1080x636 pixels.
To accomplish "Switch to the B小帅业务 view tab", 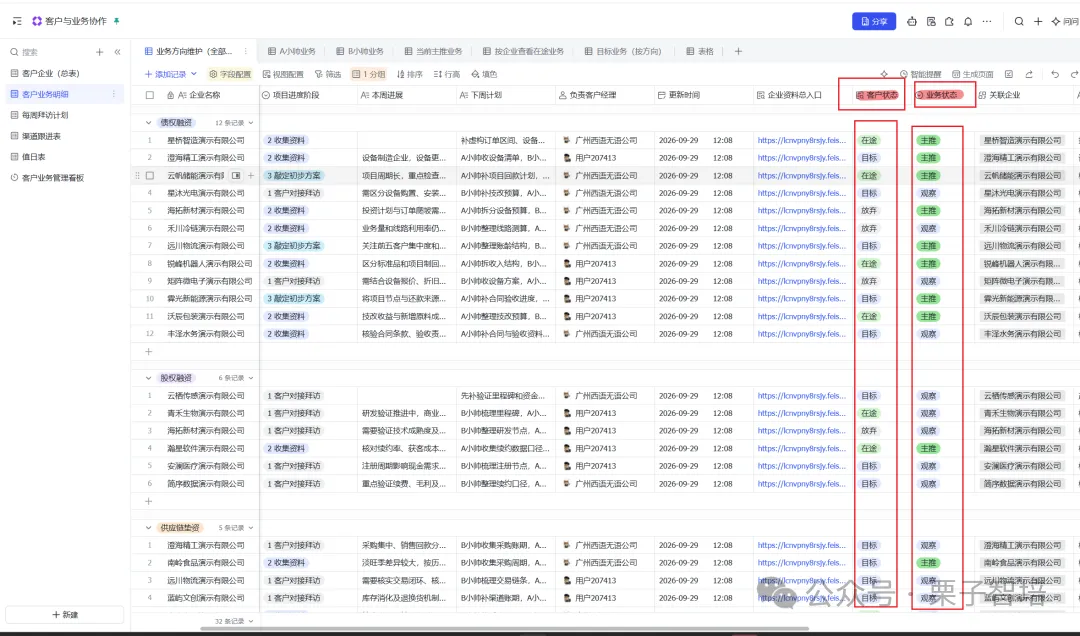I will pos(360,51).
